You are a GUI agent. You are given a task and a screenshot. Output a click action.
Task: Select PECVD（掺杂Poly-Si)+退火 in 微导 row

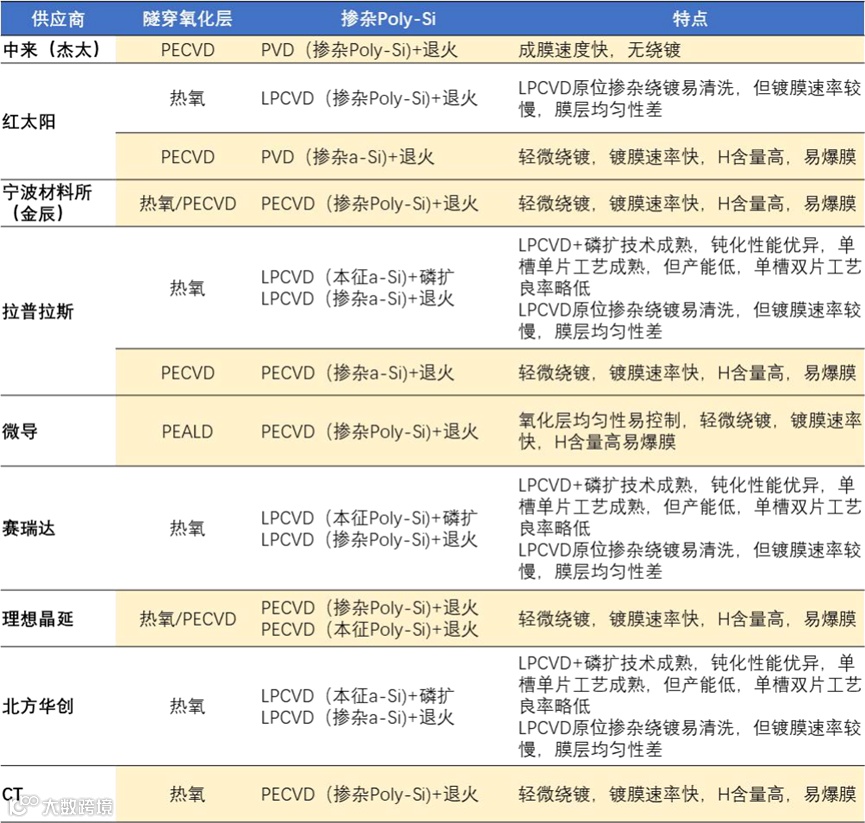pos(370,431)
